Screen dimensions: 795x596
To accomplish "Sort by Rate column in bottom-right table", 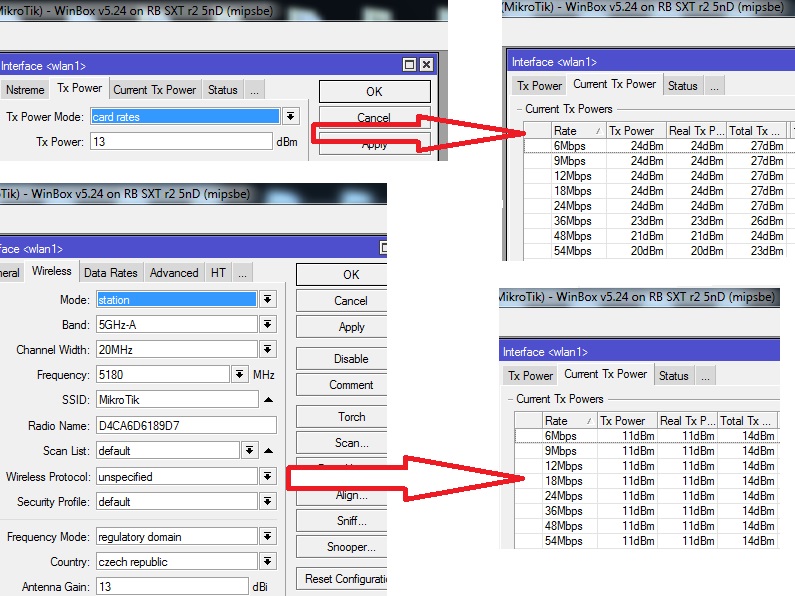I will (569, 421).
